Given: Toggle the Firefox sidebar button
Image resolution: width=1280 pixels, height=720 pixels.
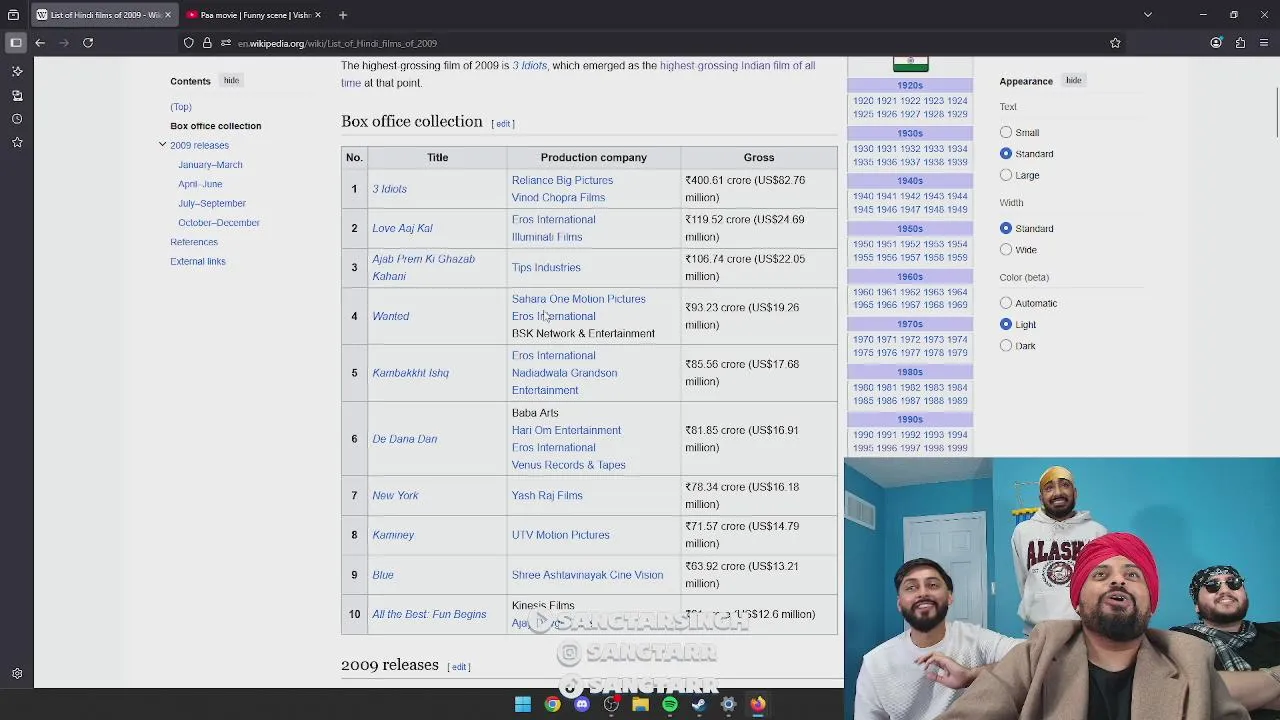Looking at the screenshot, I should (16, 43).
